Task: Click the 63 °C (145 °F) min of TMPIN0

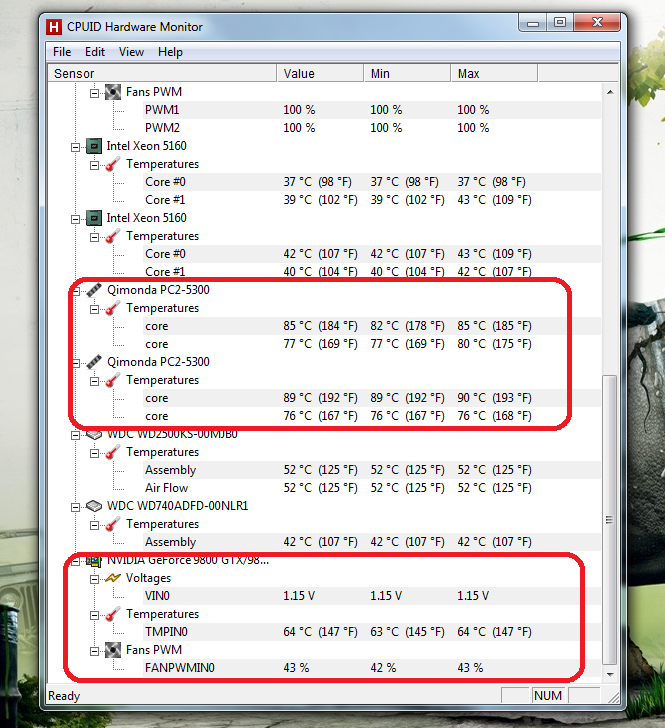Action: pyautogui.click(x=407, y=632)
